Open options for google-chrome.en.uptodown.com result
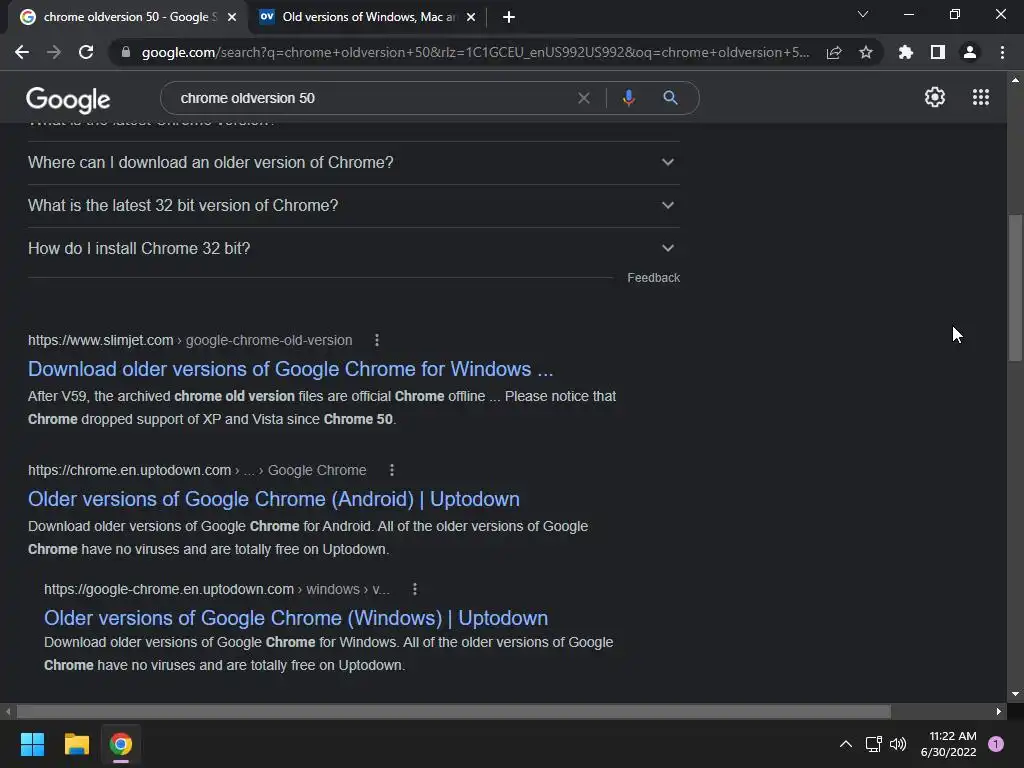Viewport: 1024px width, 768px height. coord(415,589)
